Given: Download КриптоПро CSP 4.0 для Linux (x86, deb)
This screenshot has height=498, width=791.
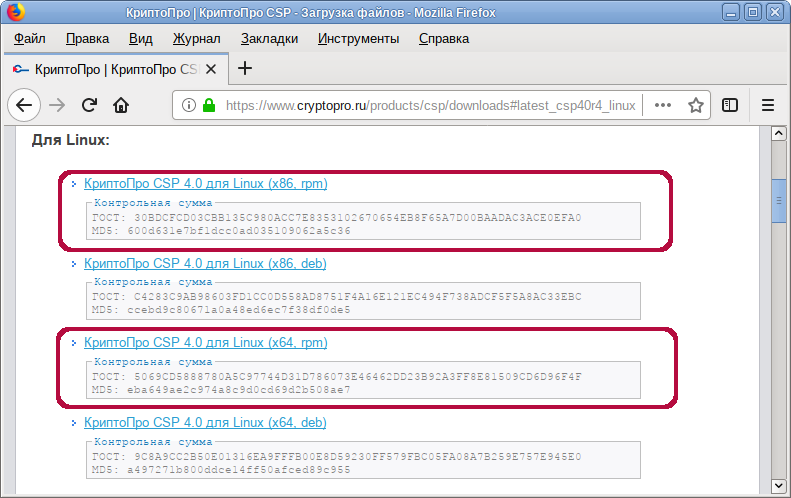Looking at the screenshot, I should click(205, 263).
